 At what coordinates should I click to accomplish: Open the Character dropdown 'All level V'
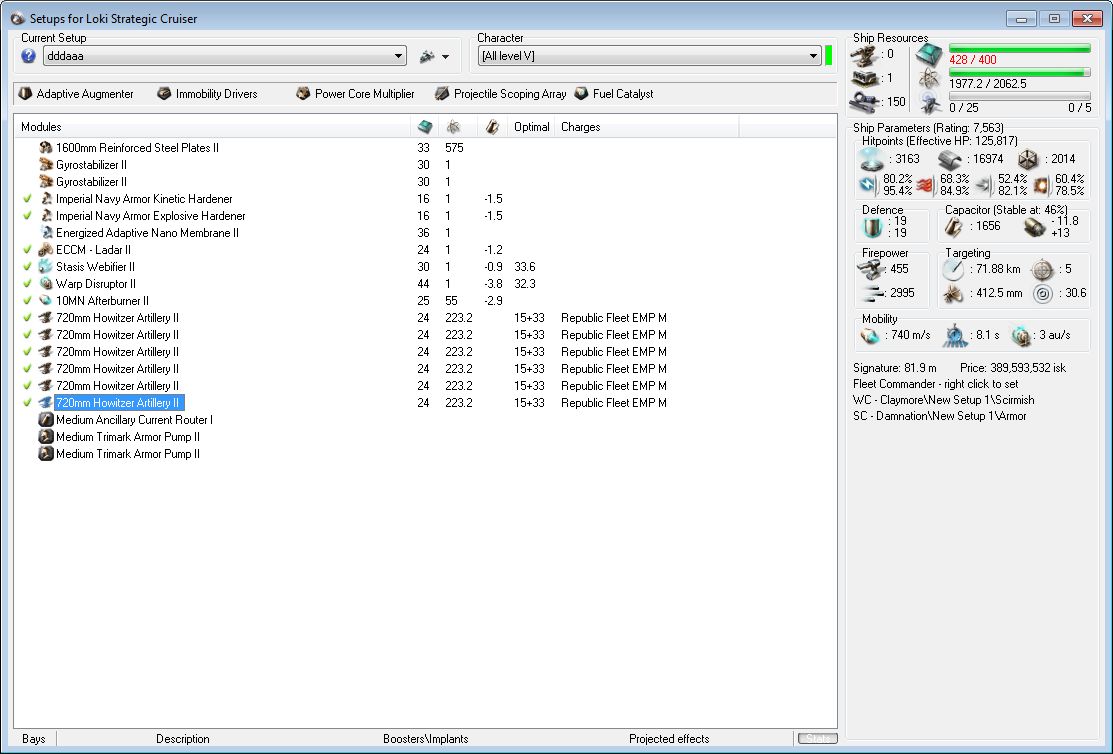[x=649, y=56]
